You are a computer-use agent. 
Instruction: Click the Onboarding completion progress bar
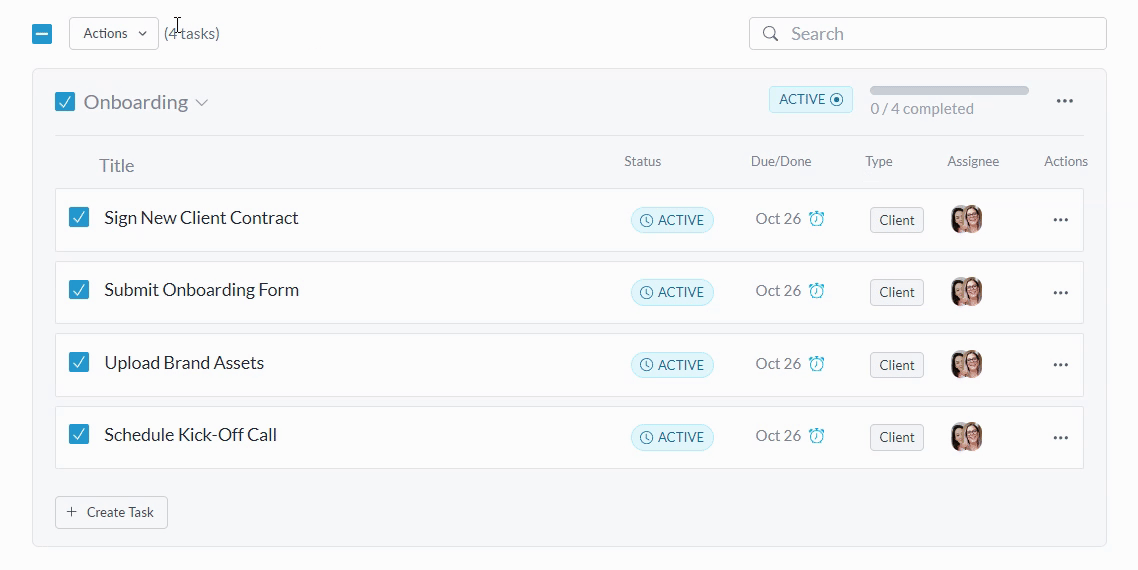(948, 91)
